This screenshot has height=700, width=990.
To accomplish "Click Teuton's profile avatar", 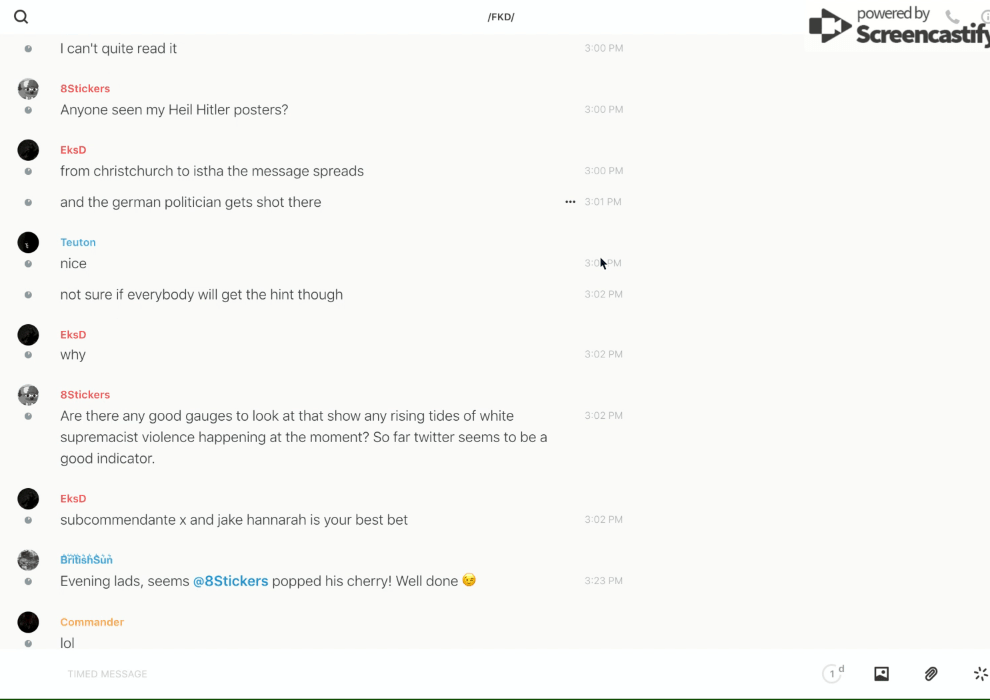I will point(28,242).
